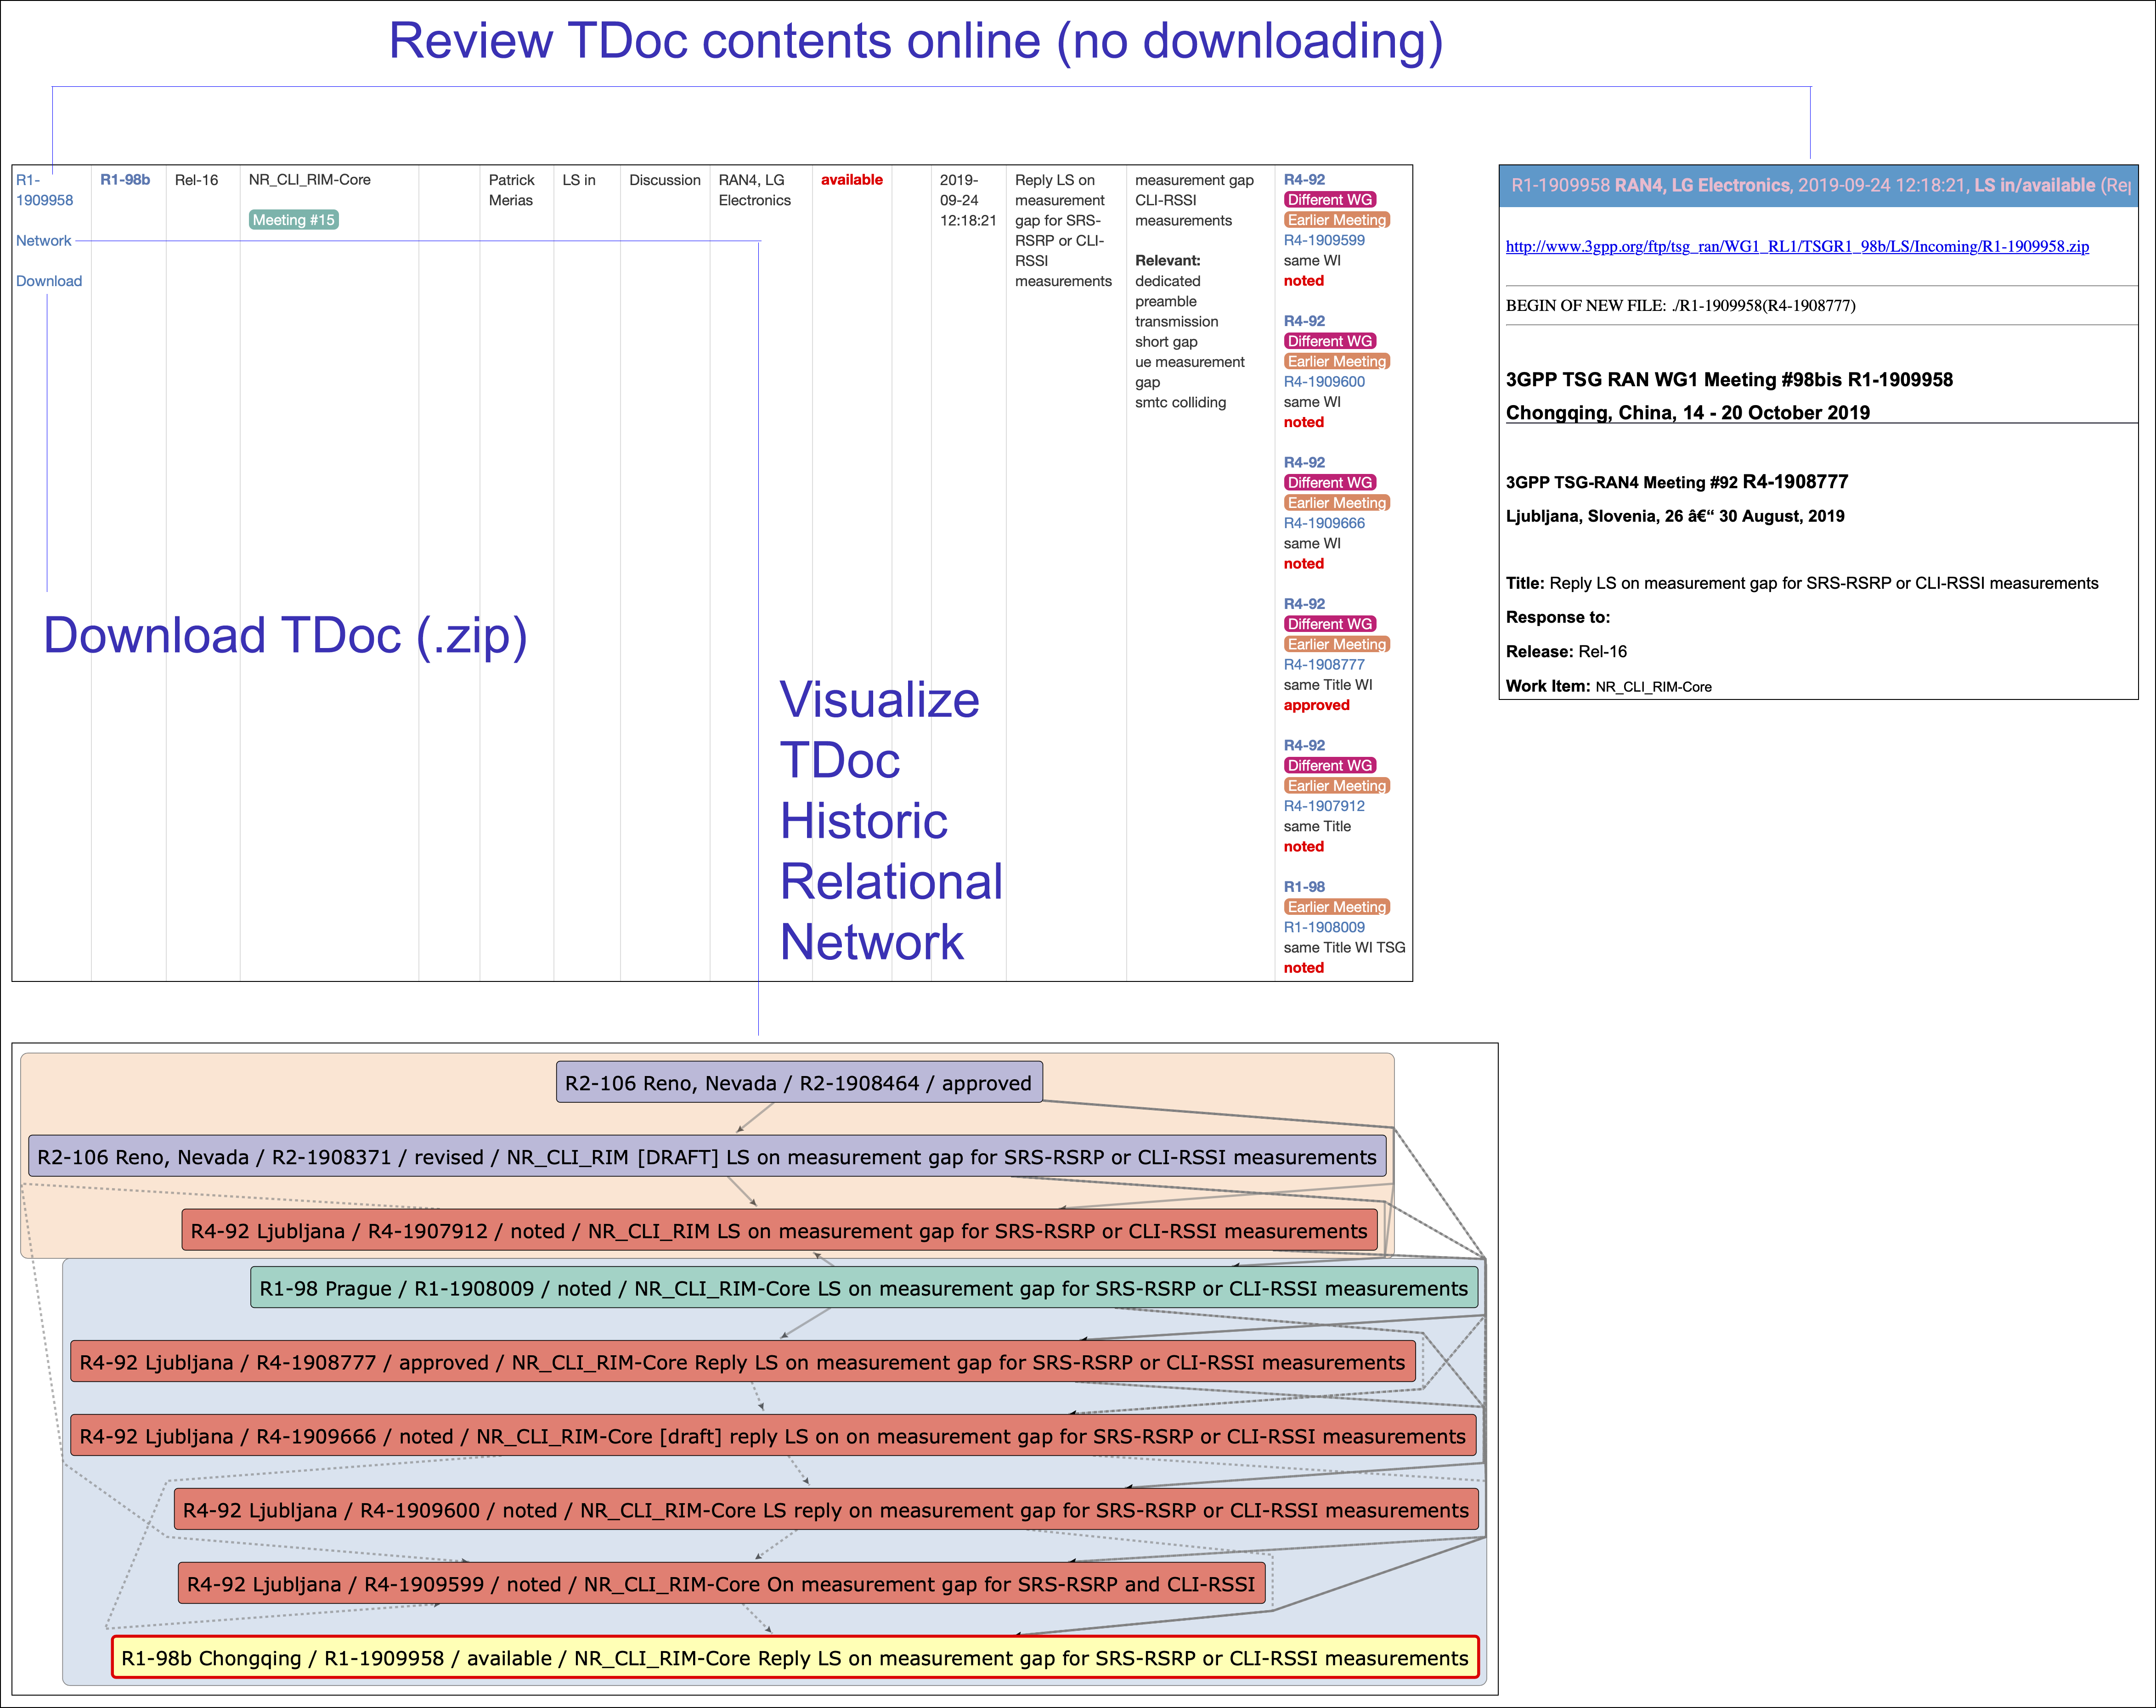
Task: Open the R4-1909599 related TDoc link
Action: click(1324, 240)
